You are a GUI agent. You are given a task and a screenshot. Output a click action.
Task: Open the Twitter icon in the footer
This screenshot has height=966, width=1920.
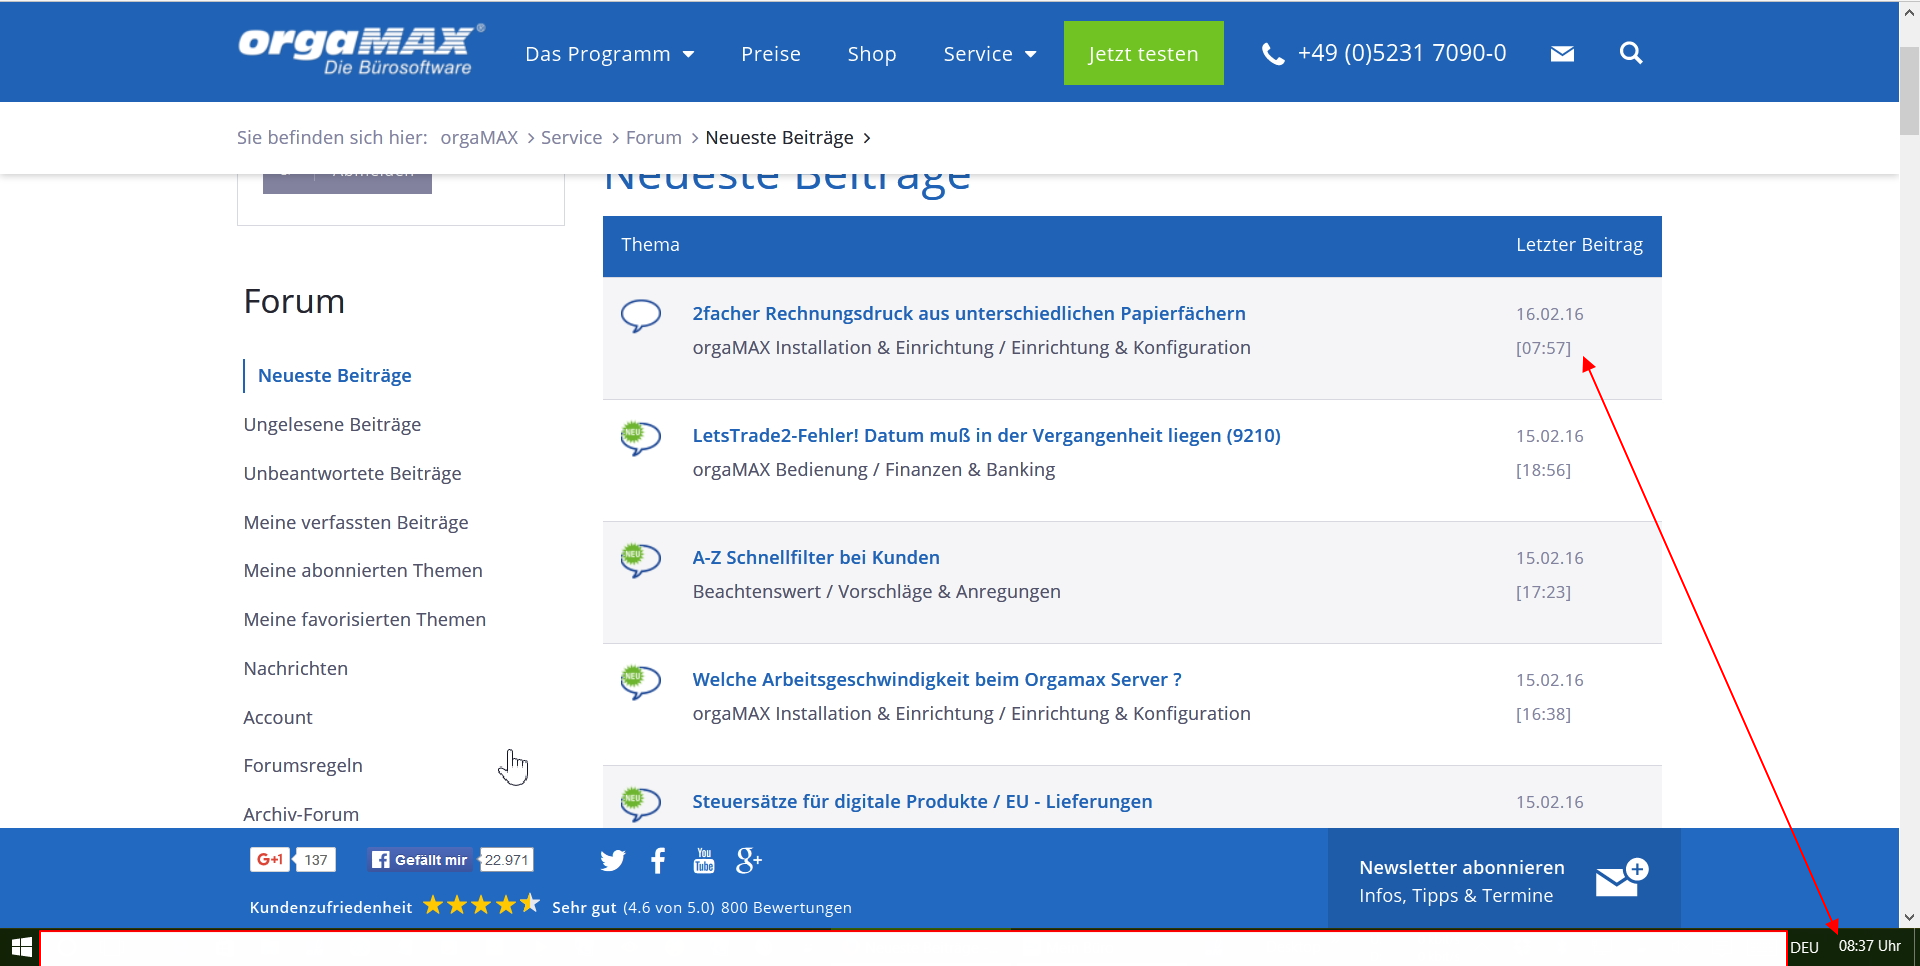613,861
